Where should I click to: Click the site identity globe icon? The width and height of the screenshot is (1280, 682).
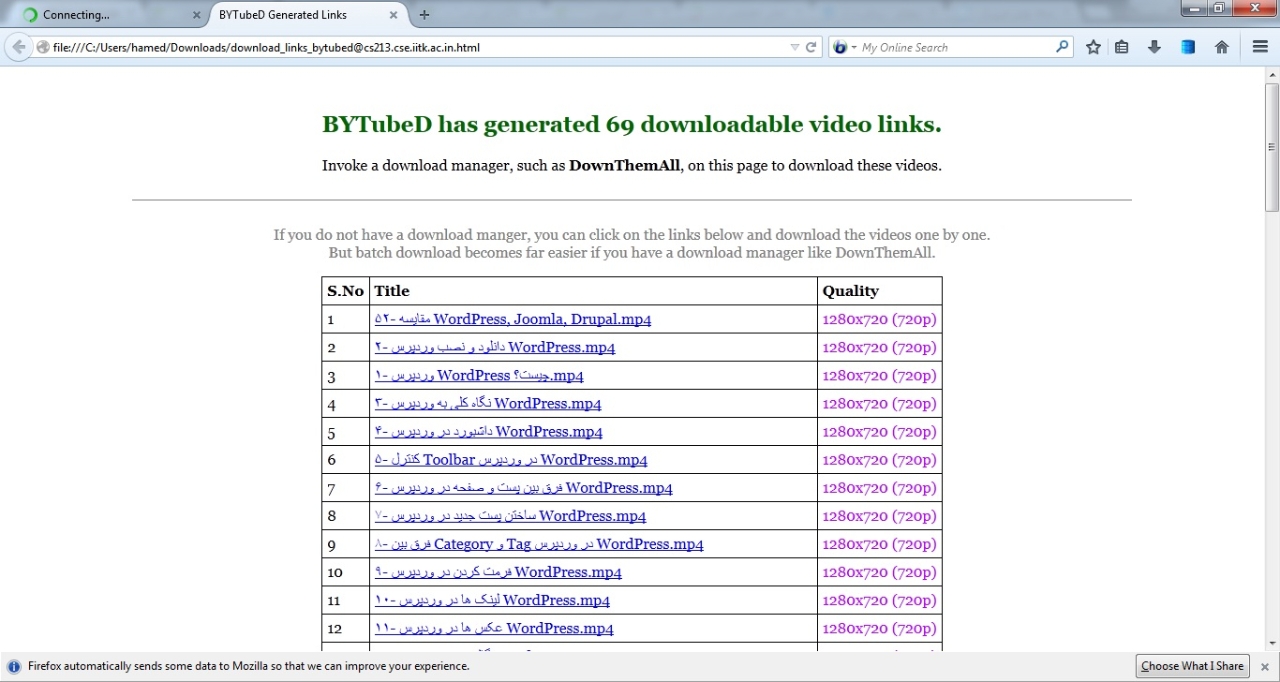pos(43,47)
